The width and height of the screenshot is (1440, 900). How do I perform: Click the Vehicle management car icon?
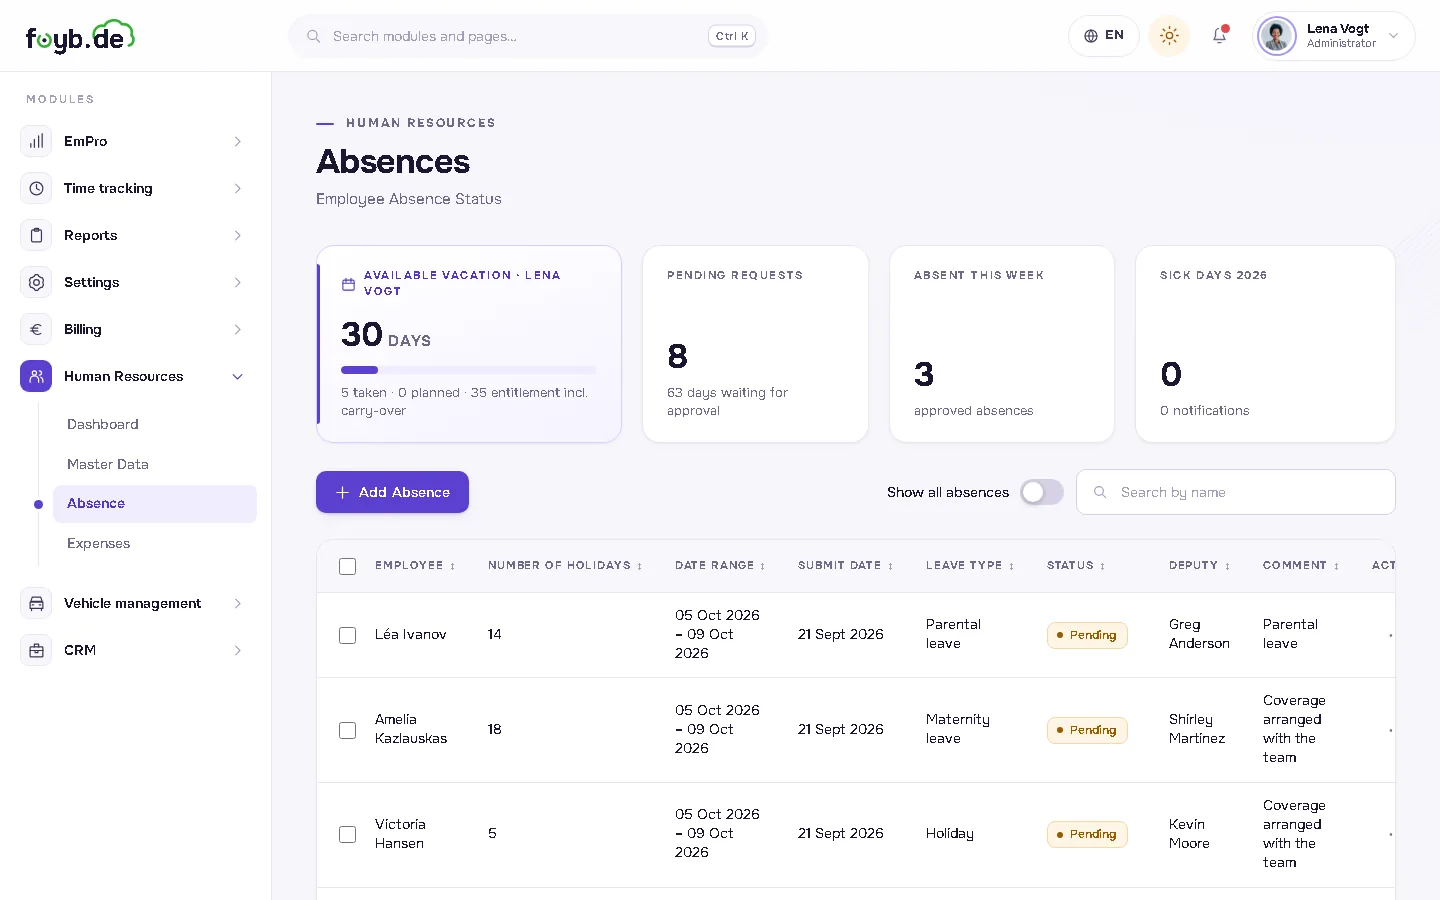click(36, 603)
